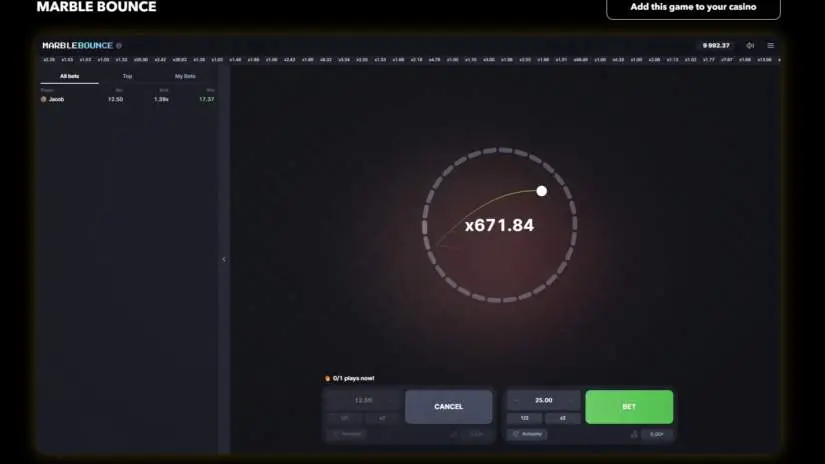The width and height of the screenshot is (825, 464).
Task: Click the white marble ball on the arc
Action: [x=542, y=191]
